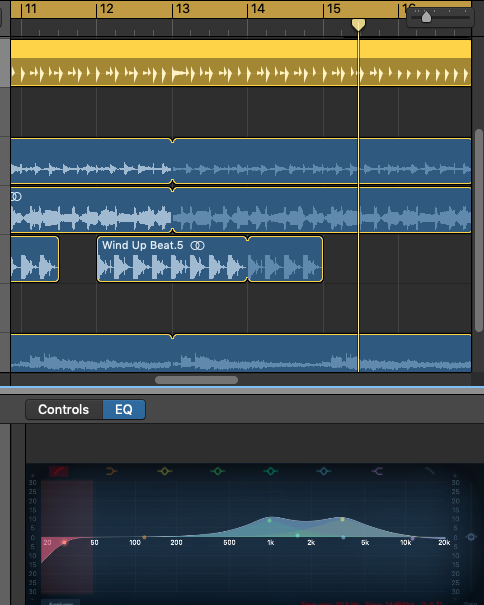Viewport: 484px width, 605px height.
Task: Click the playhead marker in the ruler
Action: [358, 25]
